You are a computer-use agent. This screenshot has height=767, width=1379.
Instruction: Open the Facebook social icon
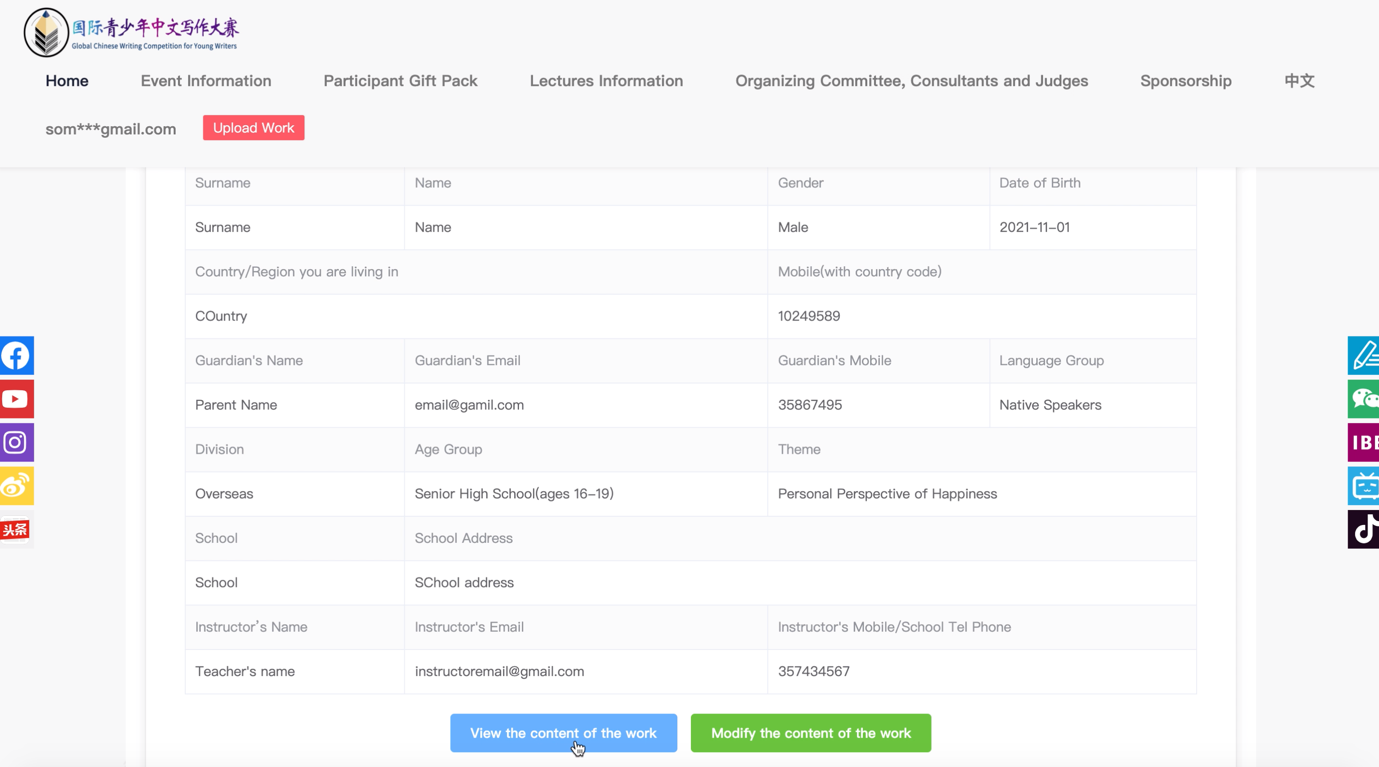16,355
